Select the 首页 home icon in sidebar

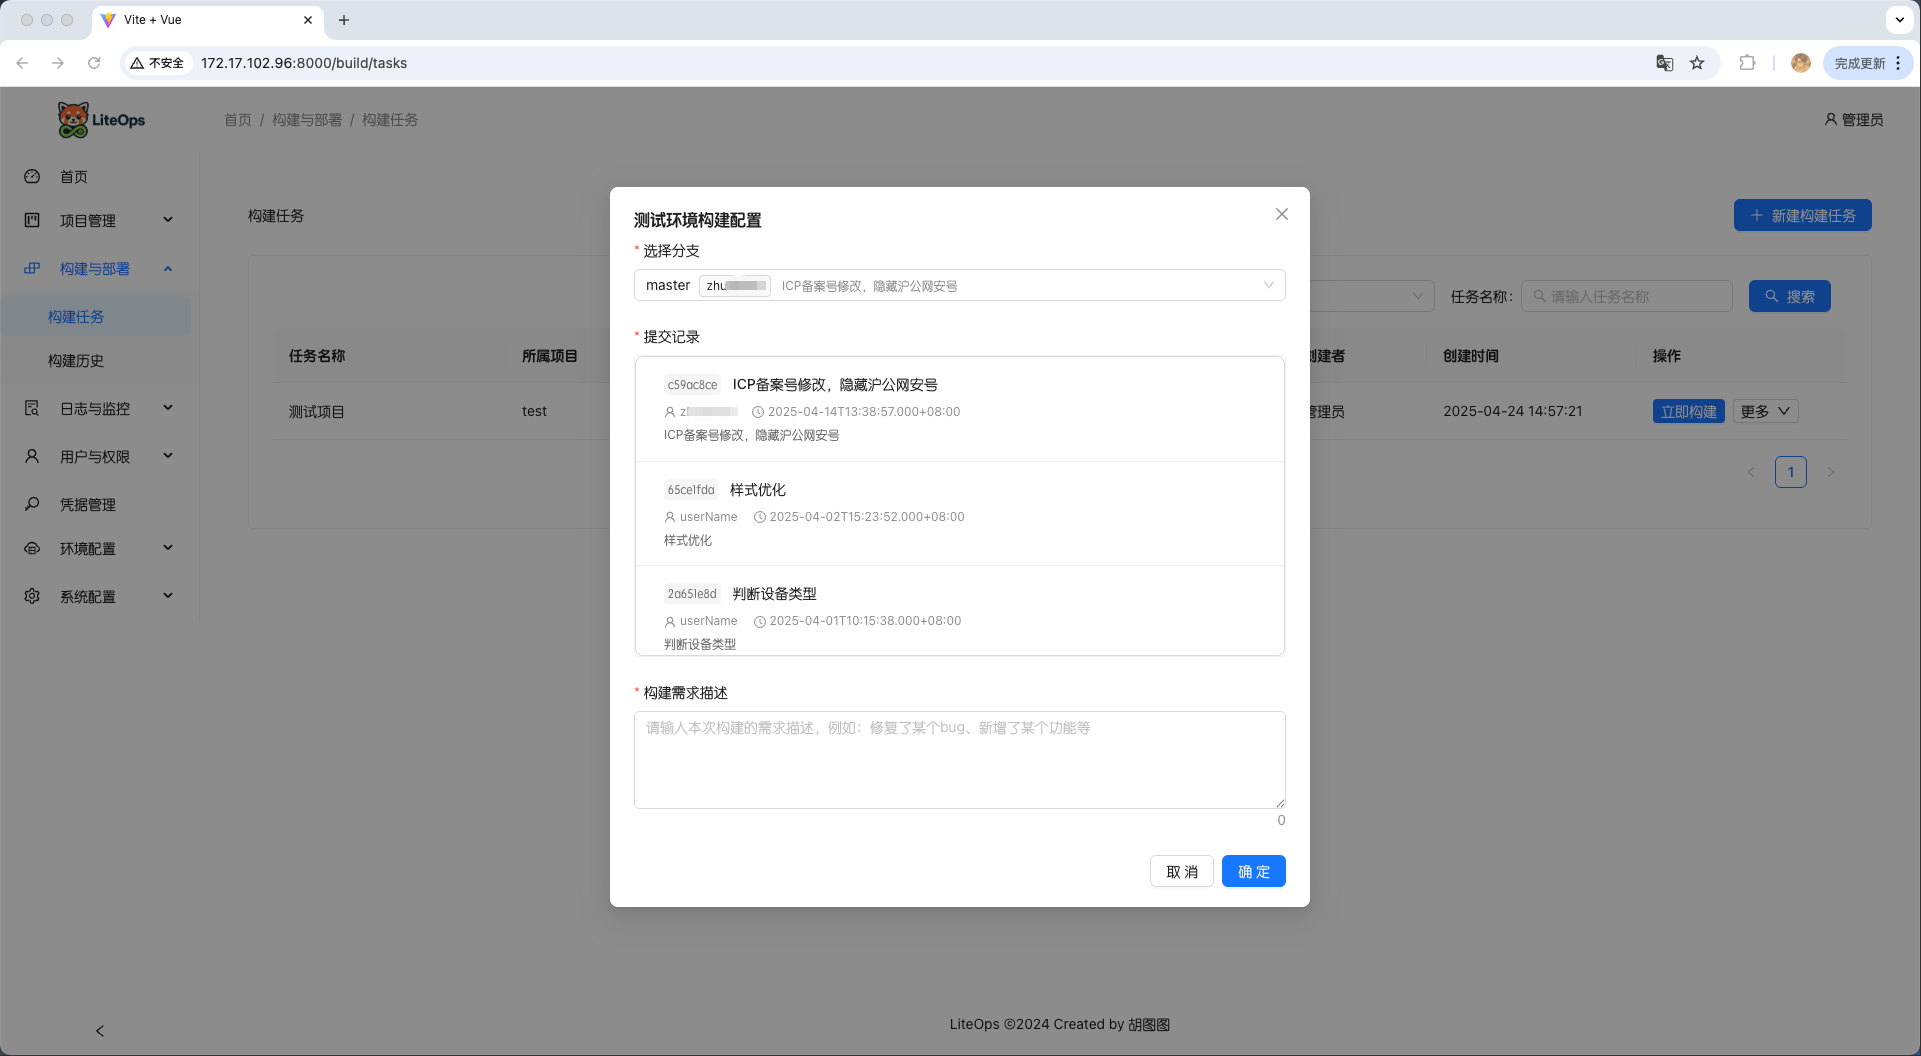tap(32, 176)
